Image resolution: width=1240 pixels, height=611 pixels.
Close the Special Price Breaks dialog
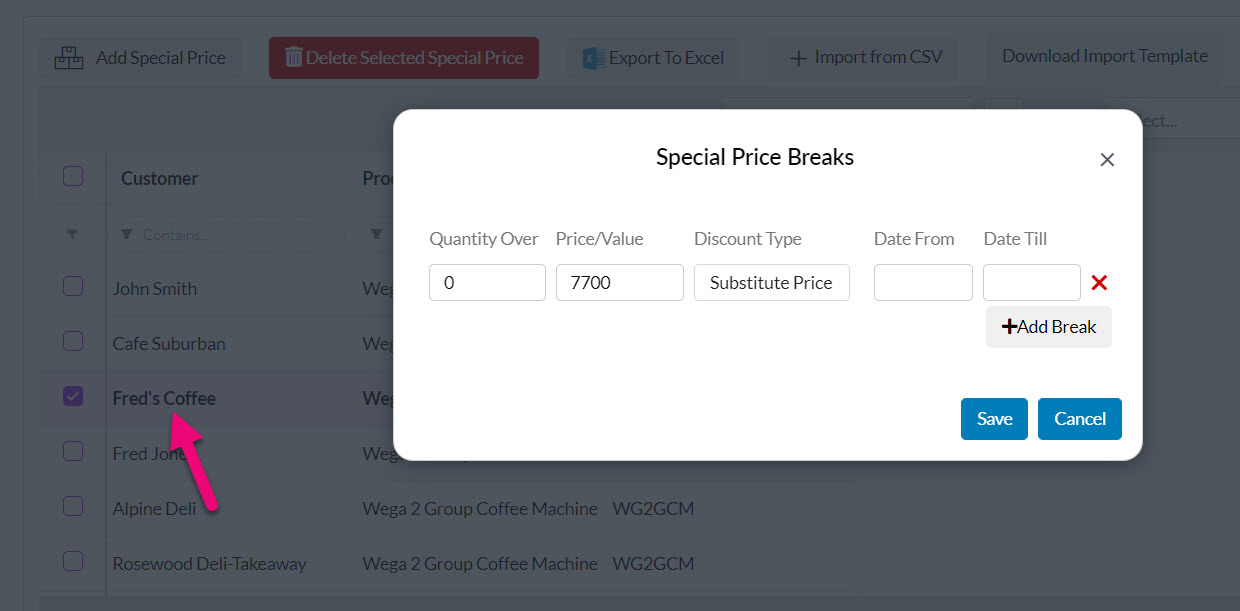[1107, 160]
